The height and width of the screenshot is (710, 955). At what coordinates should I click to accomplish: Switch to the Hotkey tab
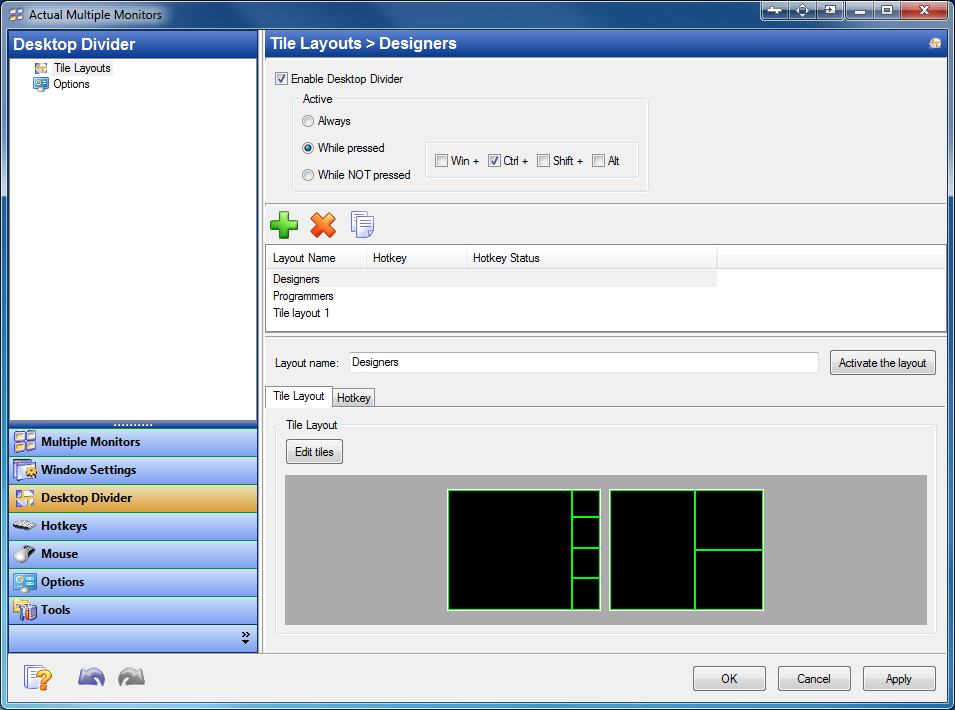coord(353,398)
